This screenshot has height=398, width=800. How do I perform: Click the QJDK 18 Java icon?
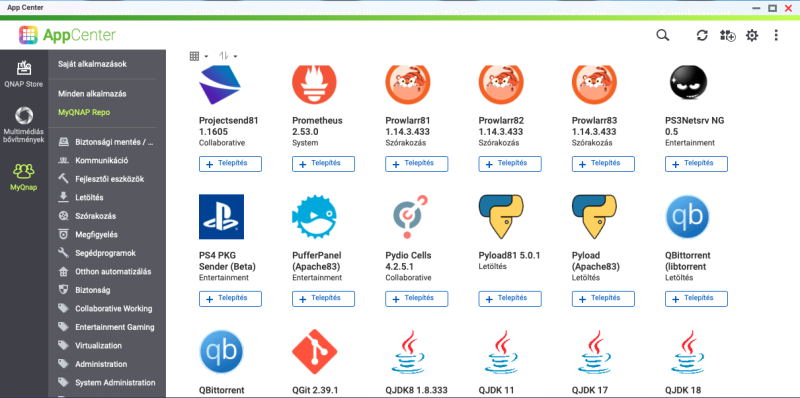[x=688, y=352]
